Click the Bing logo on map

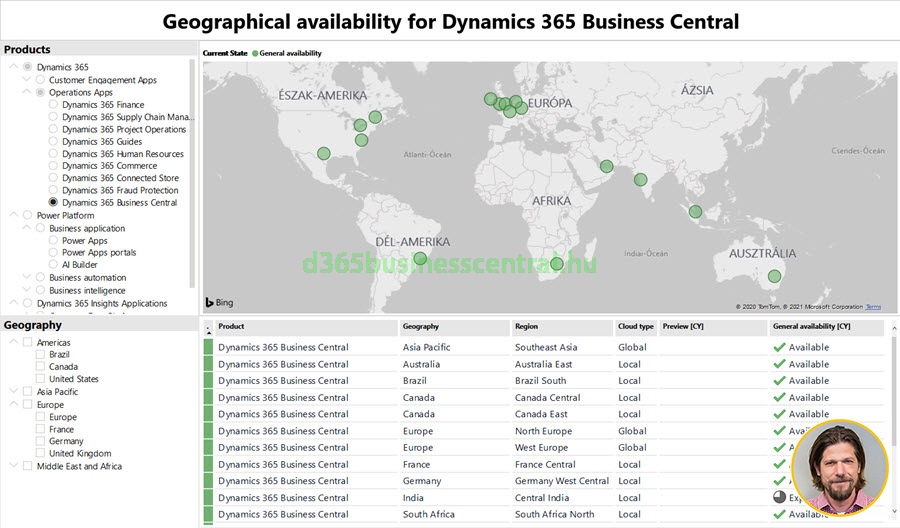click(x=220, y=302)
